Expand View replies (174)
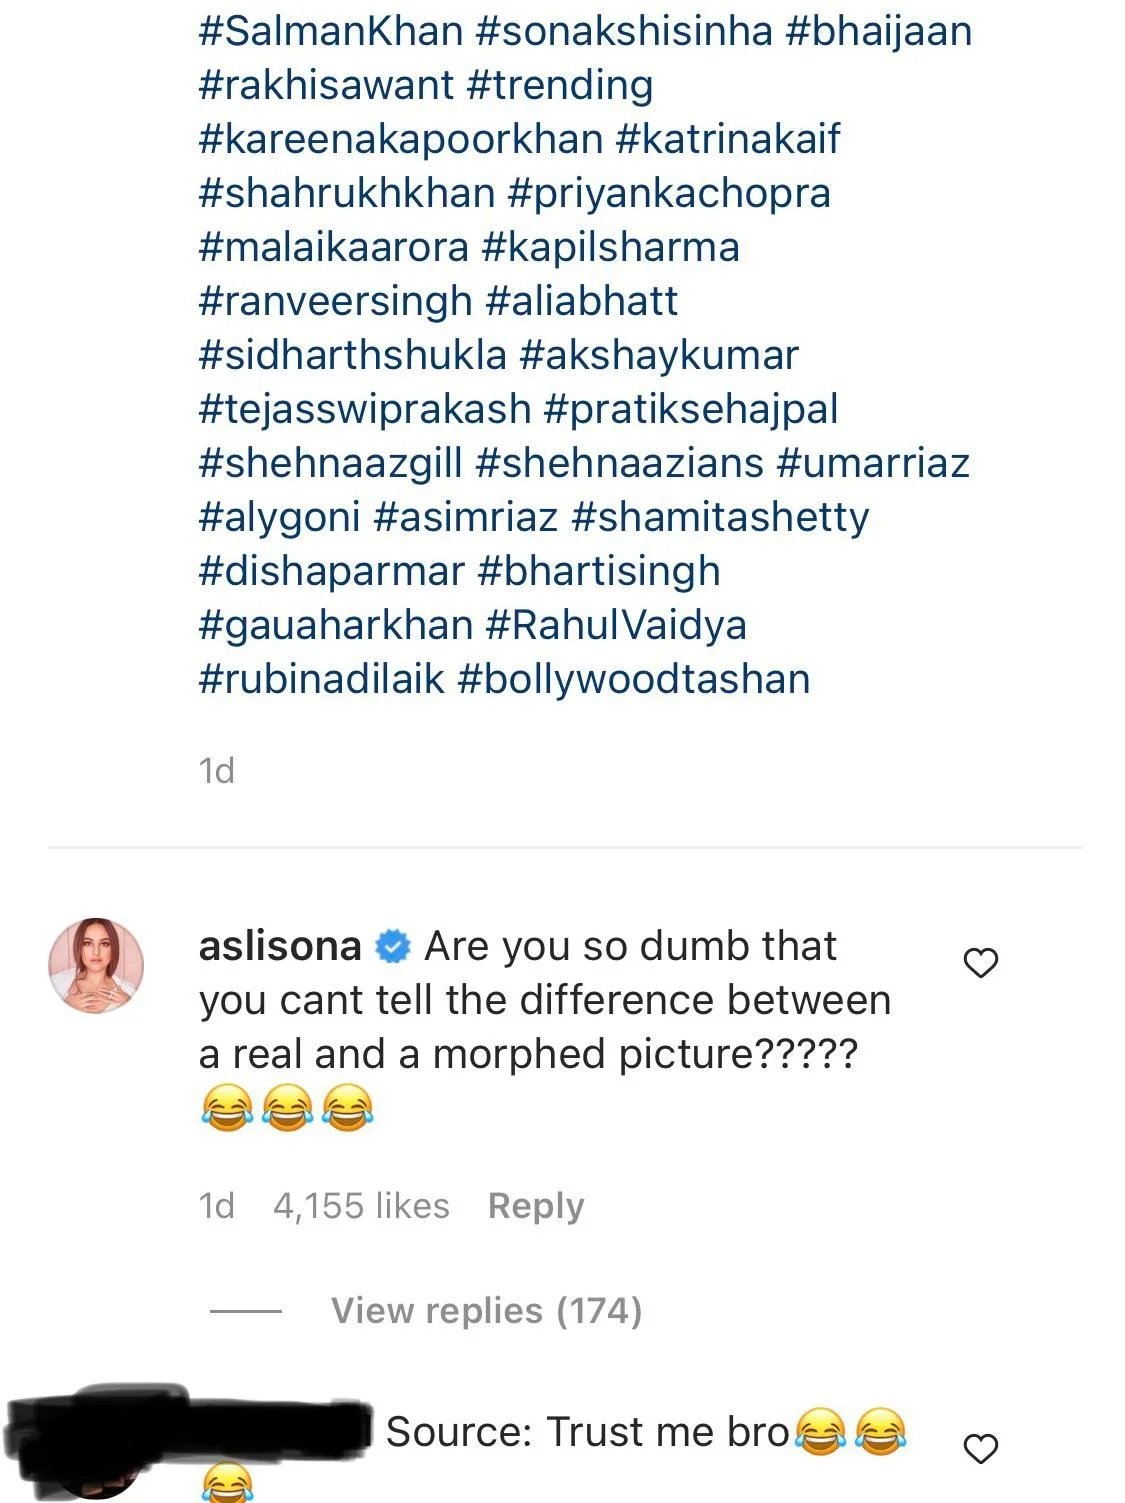This screenshot has height=1503, width=1125. 486,1310
